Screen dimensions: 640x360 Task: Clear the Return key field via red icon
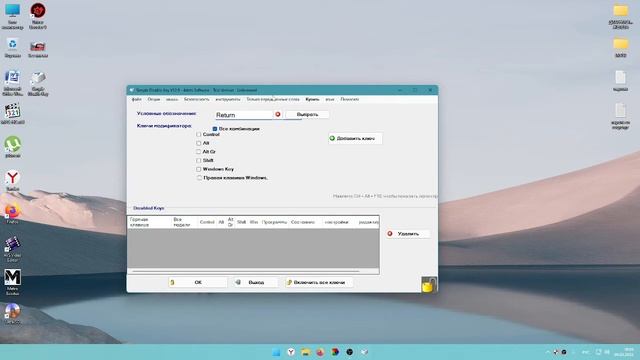tap(278, 115)
